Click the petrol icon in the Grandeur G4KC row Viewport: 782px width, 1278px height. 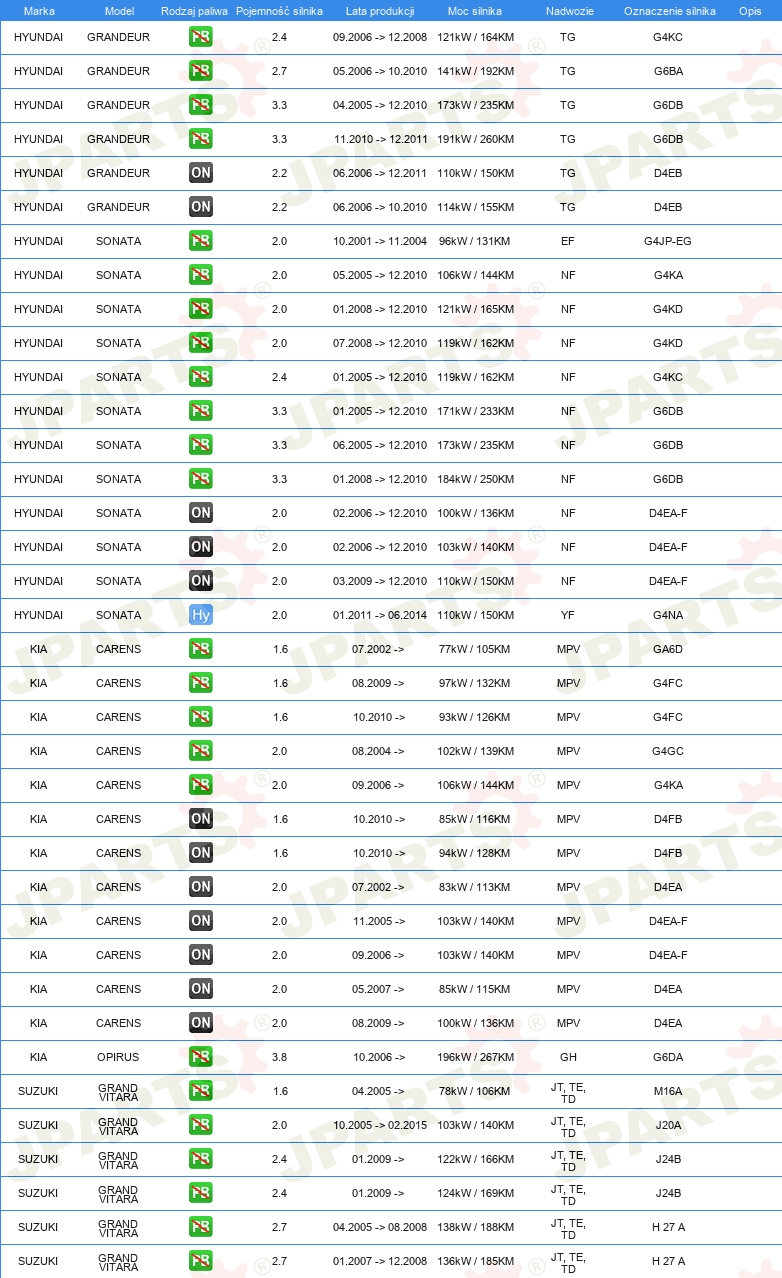point(201,37)
